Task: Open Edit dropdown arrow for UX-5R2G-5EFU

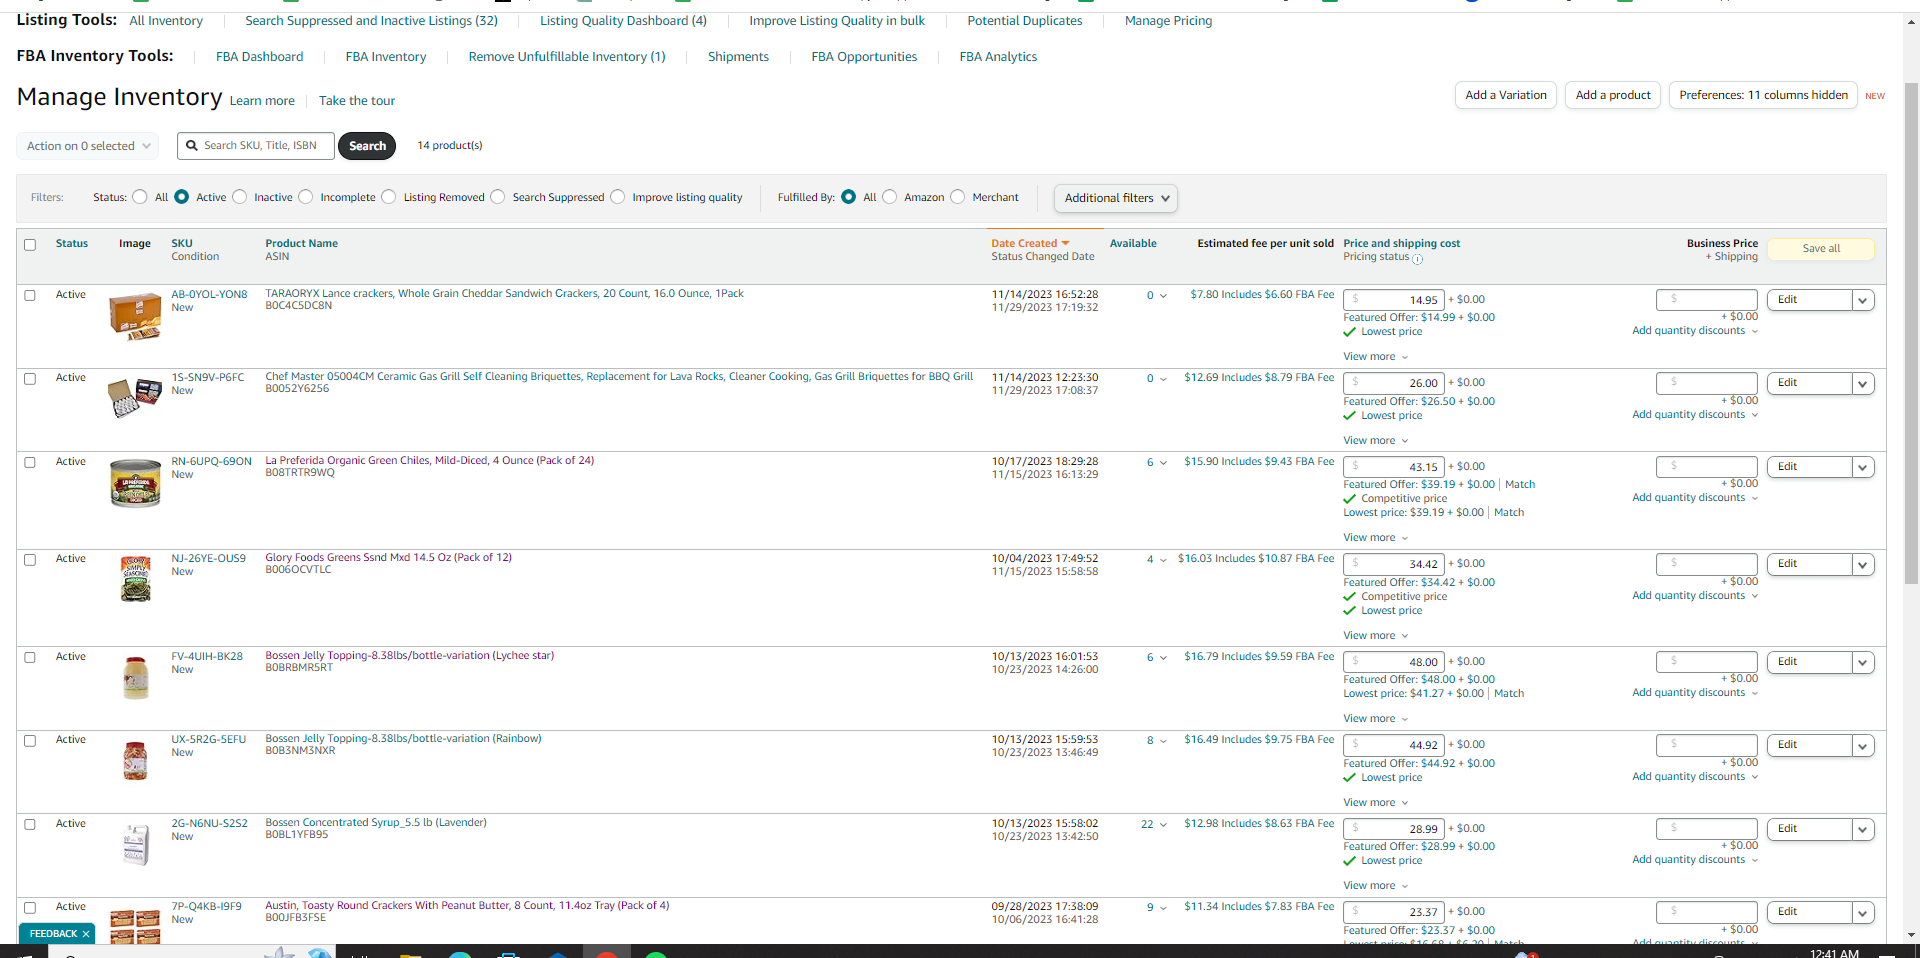Action: coord(1862,745)
